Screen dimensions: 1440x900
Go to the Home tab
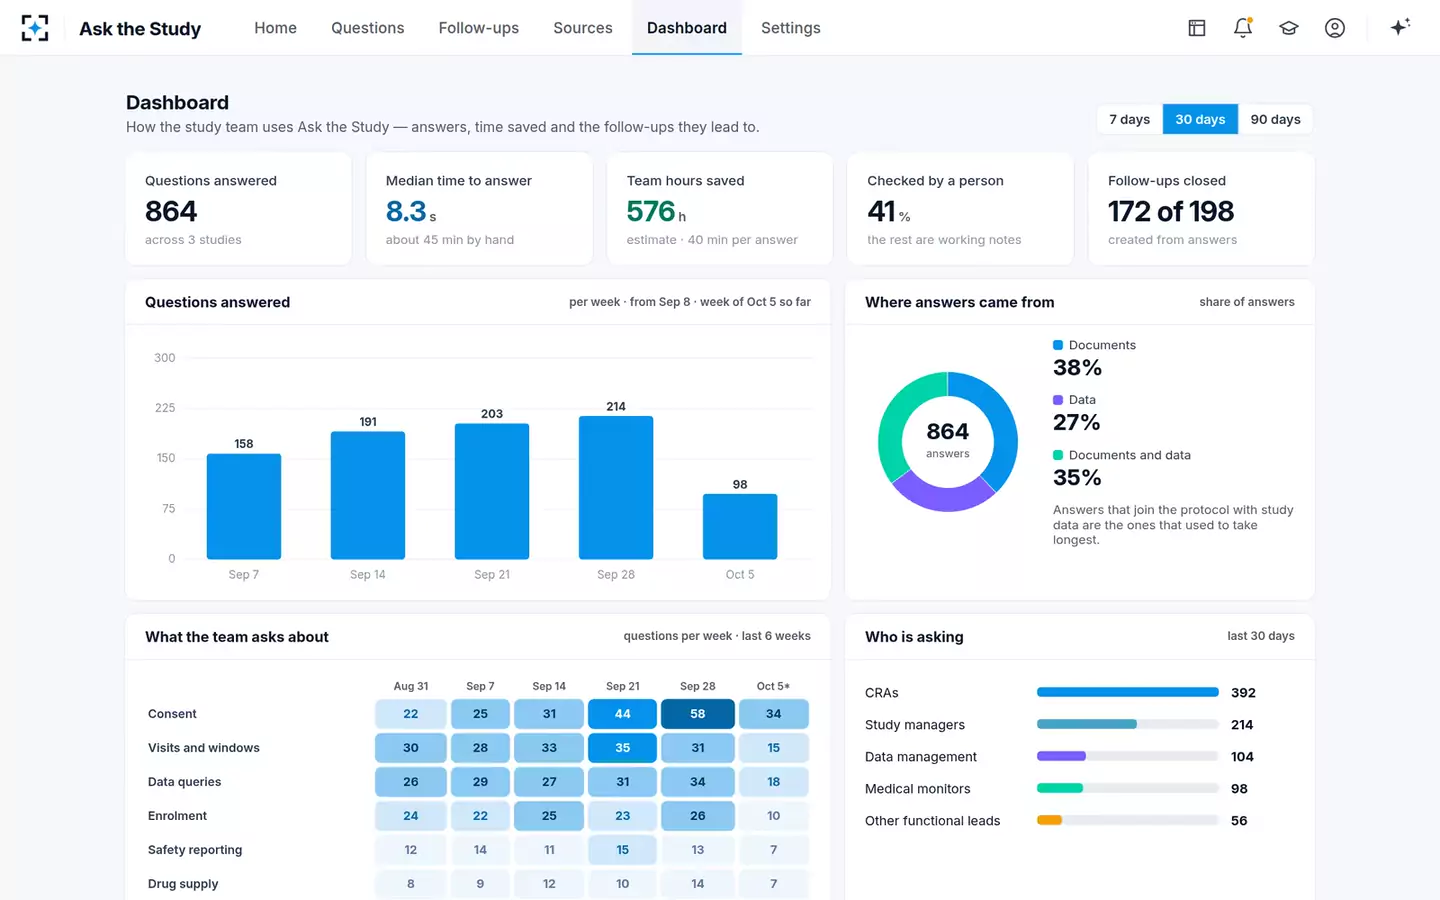[275, 28]
